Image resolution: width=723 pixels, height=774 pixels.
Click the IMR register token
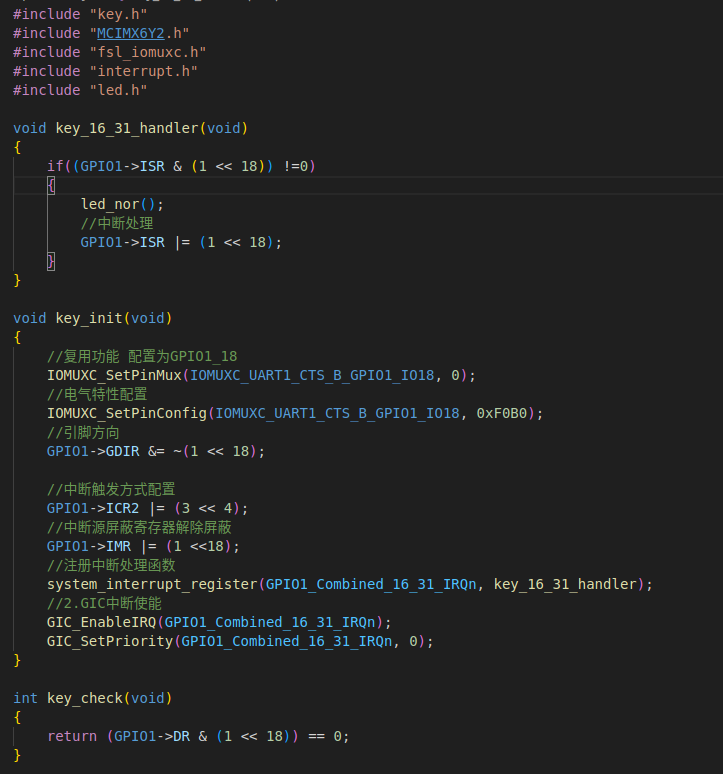point(118,546)
